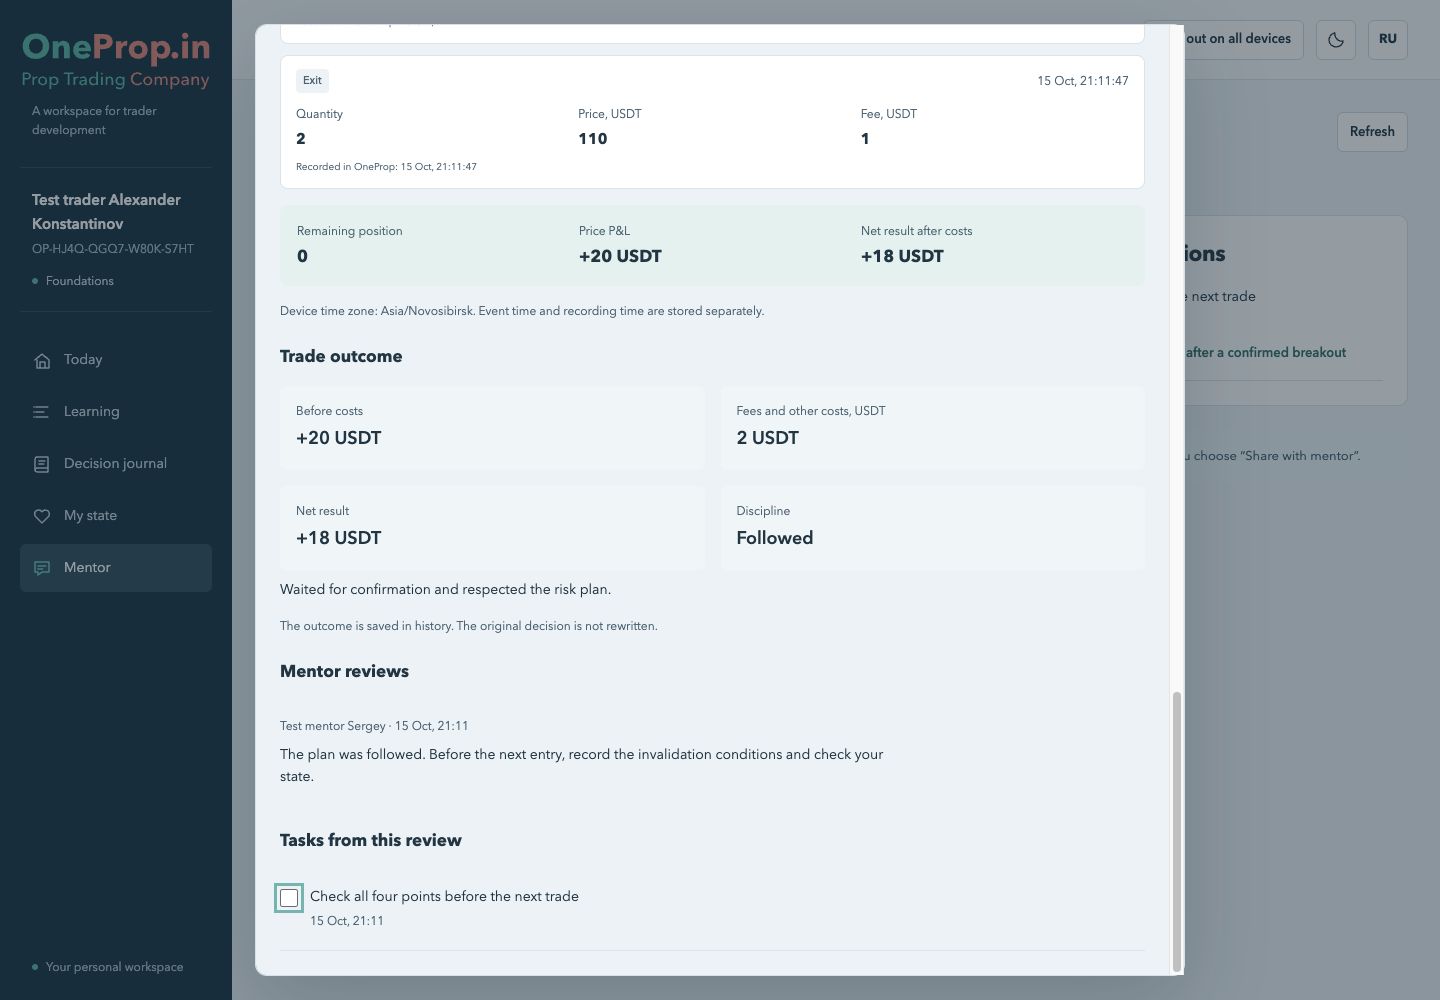Click the Refresh button
The width and height of the screenshot is (1440, 1000).
(x=1372, y=132)
